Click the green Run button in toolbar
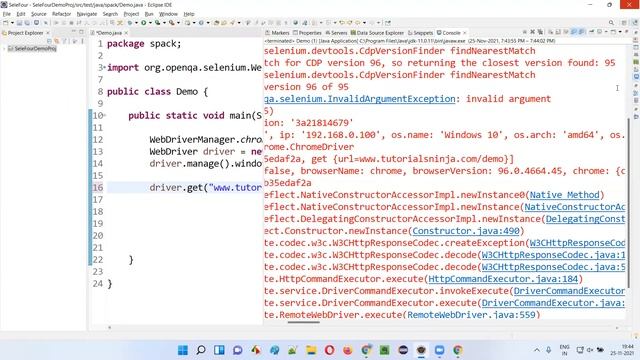Image resolution: width=640 pixels, height=360 pixels. click(x=144, y=23)
